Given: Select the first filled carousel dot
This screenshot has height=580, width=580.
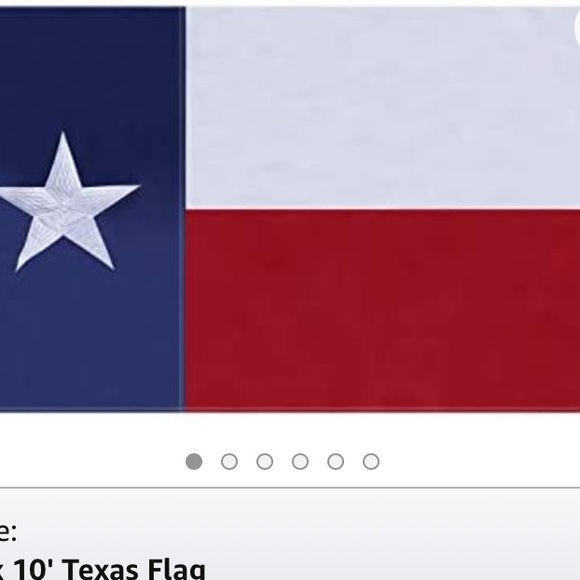Looking at the screenshot, I should pyautogui.click(x=194, y=462).
